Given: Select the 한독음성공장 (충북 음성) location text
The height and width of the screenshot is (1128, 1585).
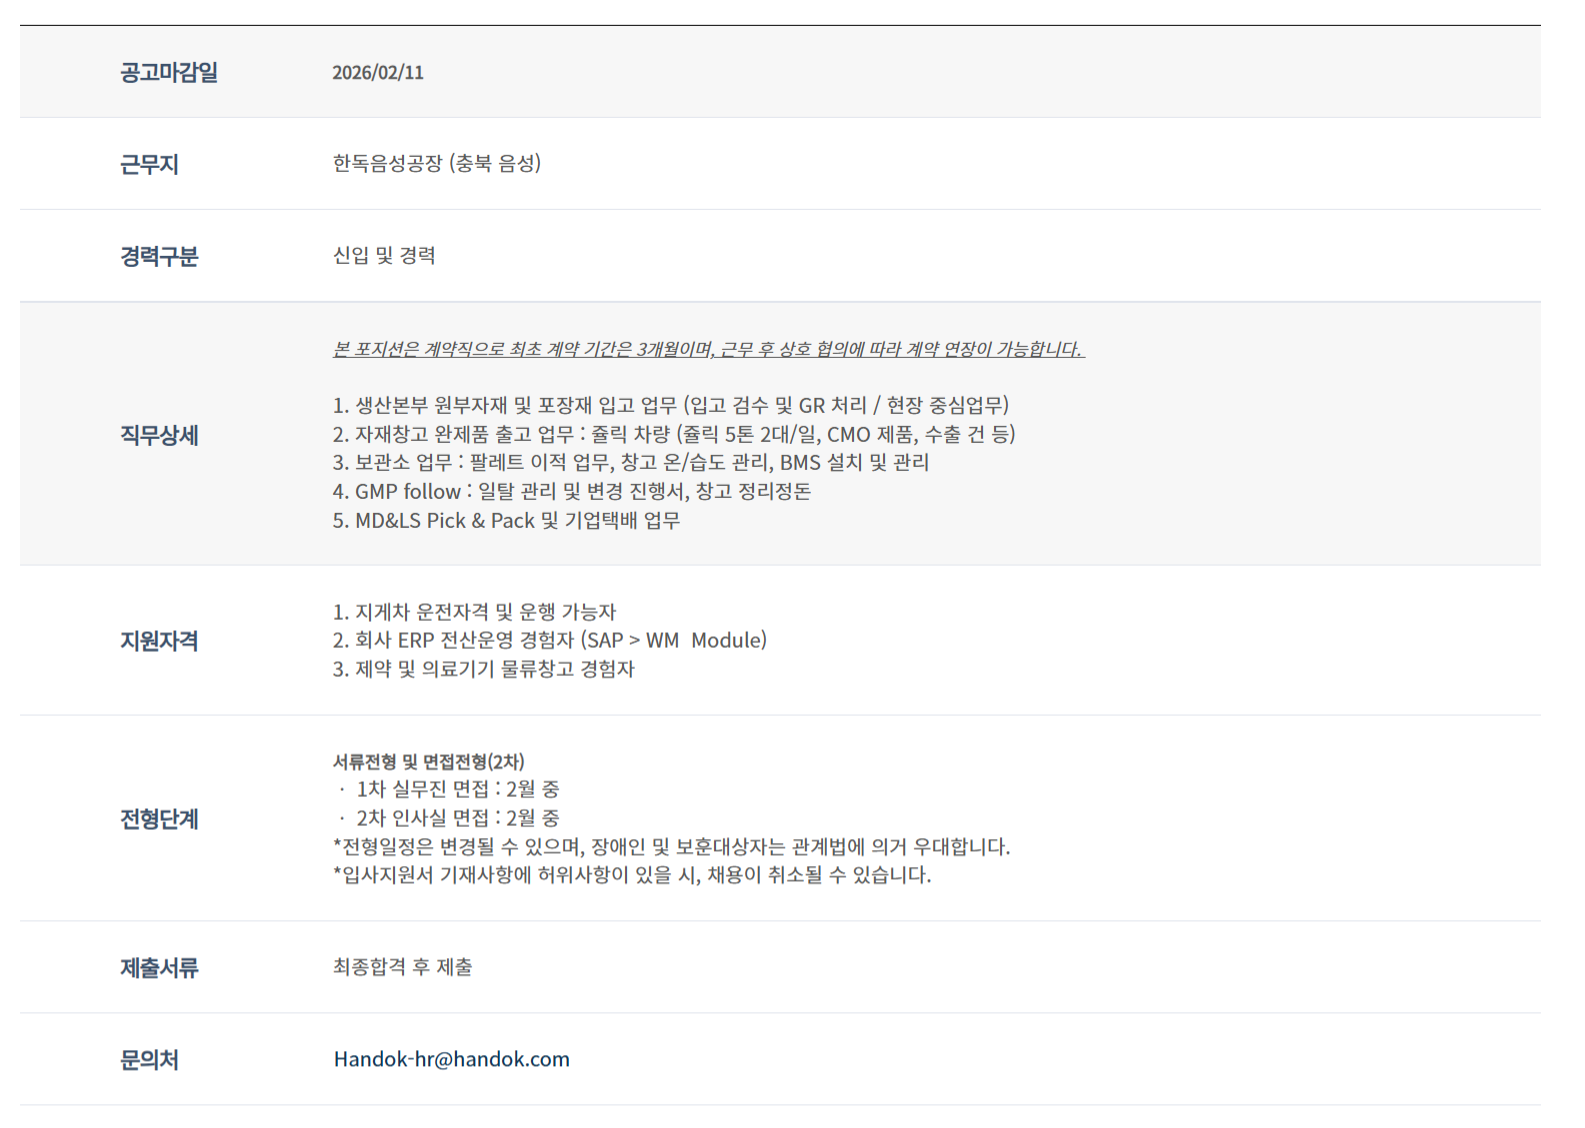Looking at the screenshot, I should click(x=436, y=163).
